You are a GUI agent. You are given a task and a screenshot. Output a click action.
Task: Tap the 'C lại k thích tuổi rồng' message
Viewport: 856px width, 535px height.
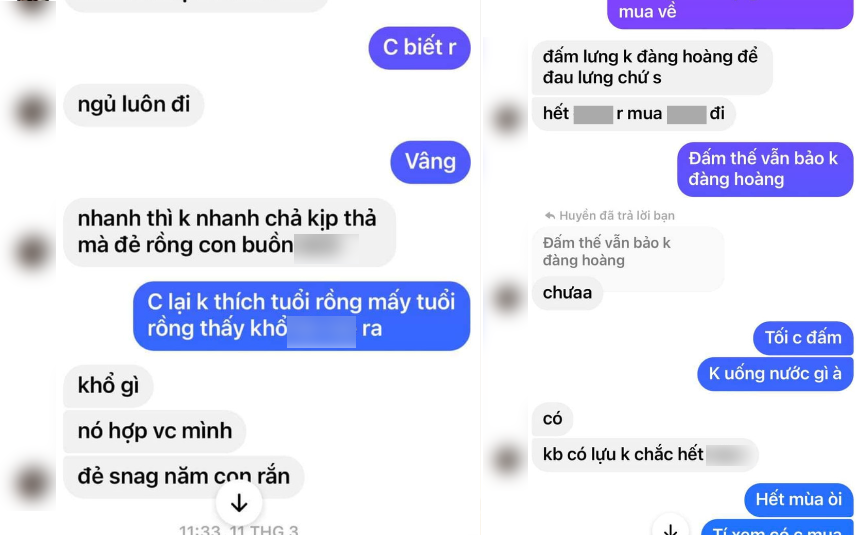pos(301,316)
